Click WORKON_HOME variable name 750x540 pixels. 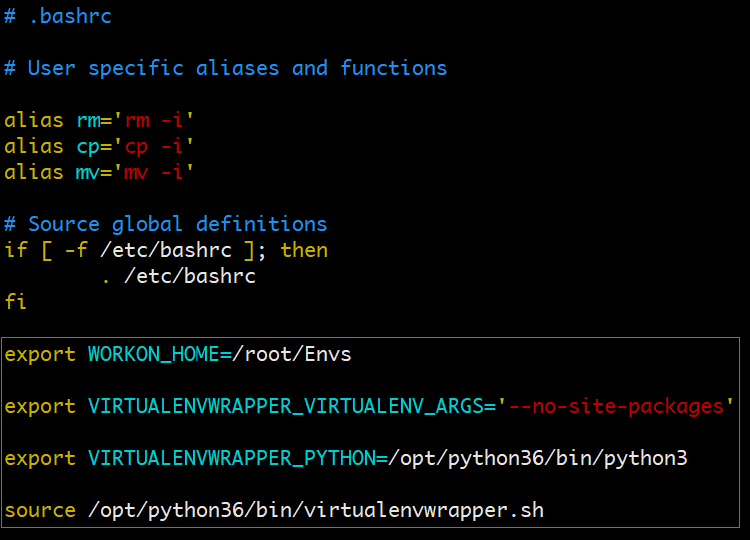154,354
